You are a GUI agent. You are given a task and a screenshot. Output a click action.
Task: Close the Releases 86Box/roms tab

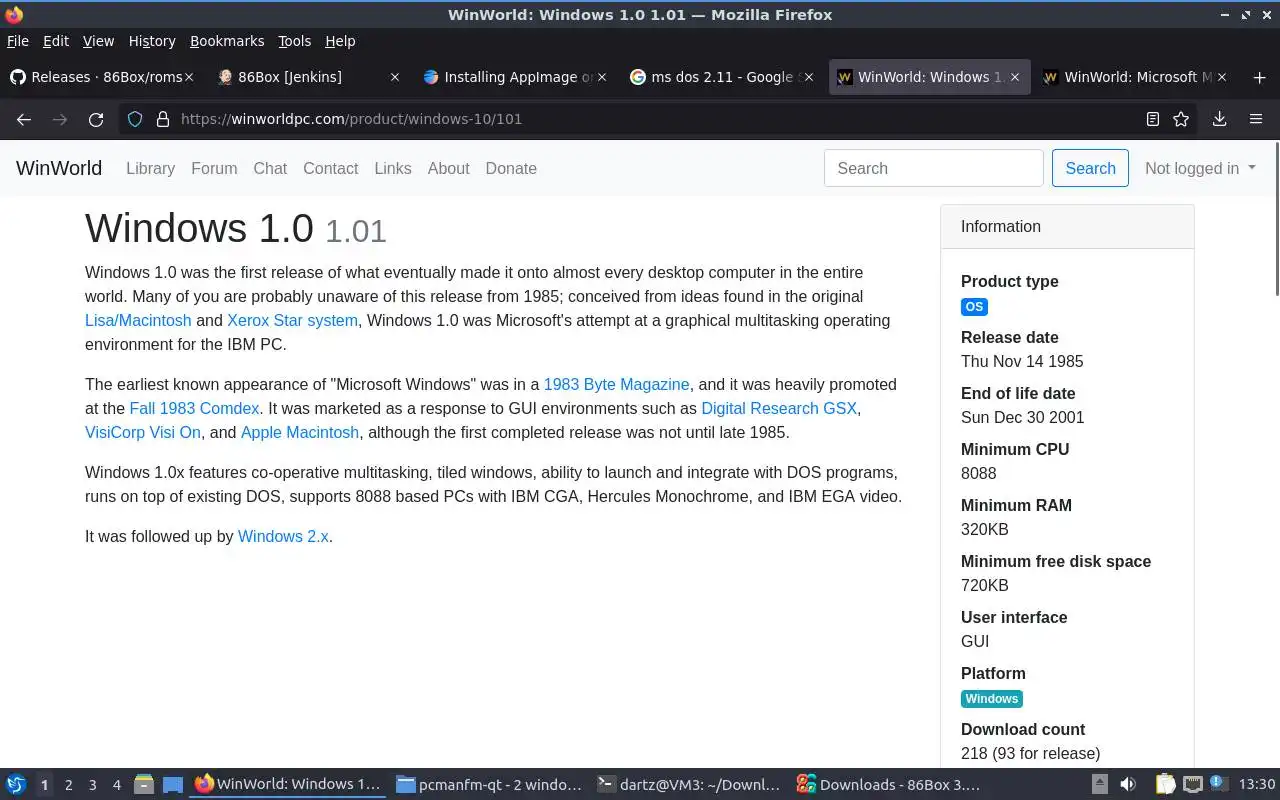coord(189,77)
